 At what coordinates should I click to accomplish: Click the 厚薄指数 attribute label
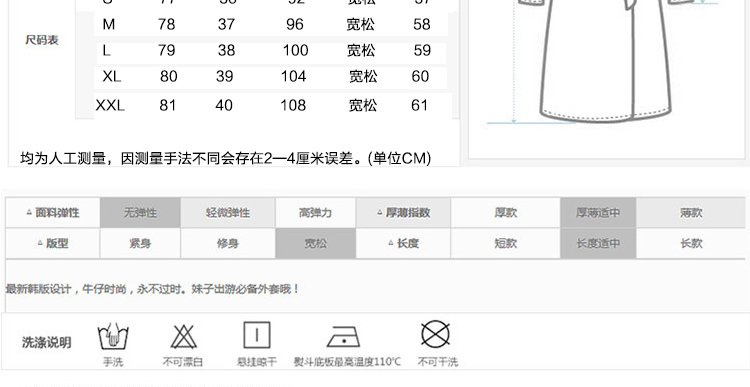click(403, 212)
